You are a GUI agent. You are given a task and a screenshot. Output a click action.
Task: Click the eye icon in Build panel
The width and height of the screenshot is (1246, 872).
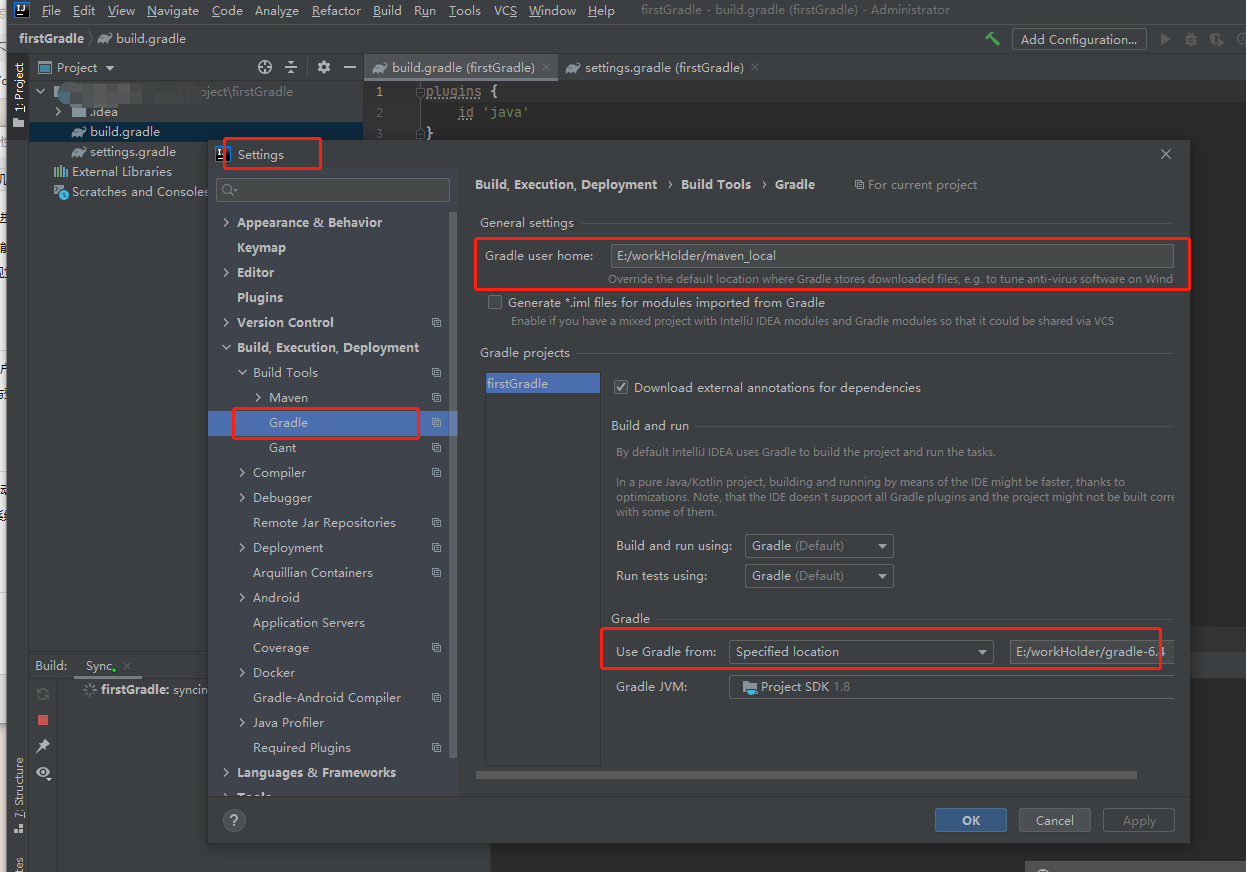click(x=43, y=773)
